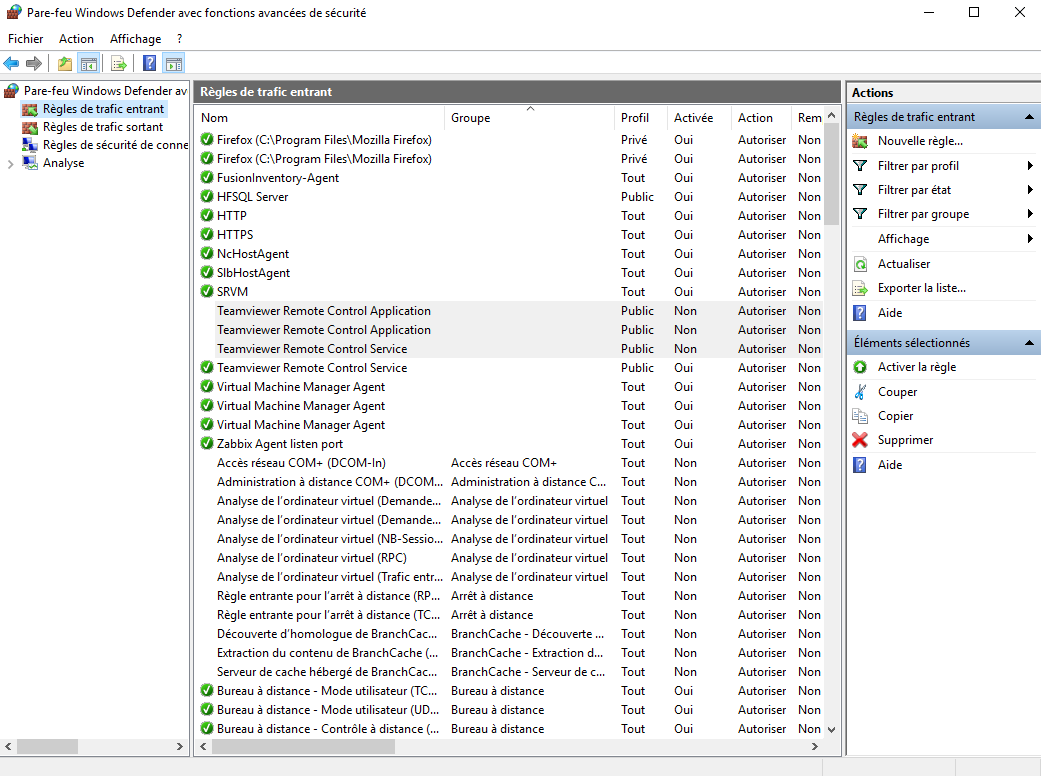Click the Copier icon

pyautogui.click(x=860, y=416)
